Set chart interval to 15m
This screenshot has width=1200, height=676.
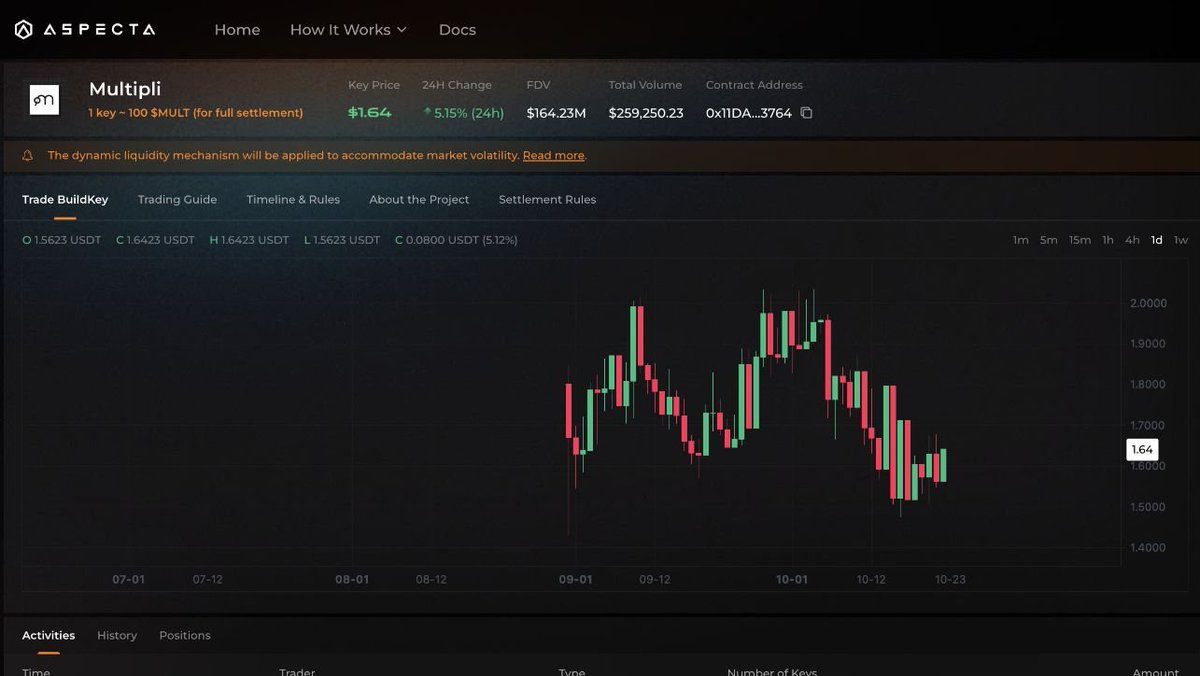point(1079,240)
